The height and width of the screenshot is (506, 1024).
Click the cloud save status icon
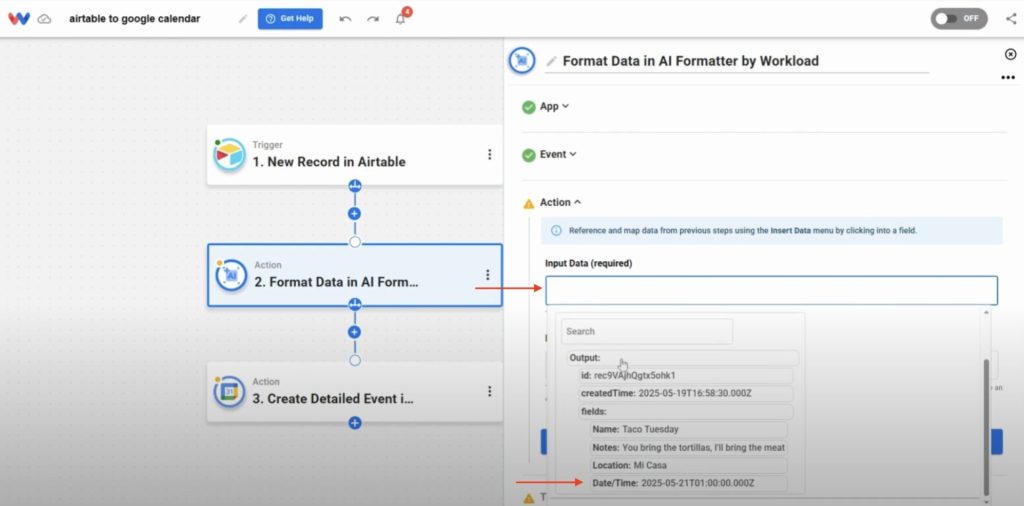[44, 19]
